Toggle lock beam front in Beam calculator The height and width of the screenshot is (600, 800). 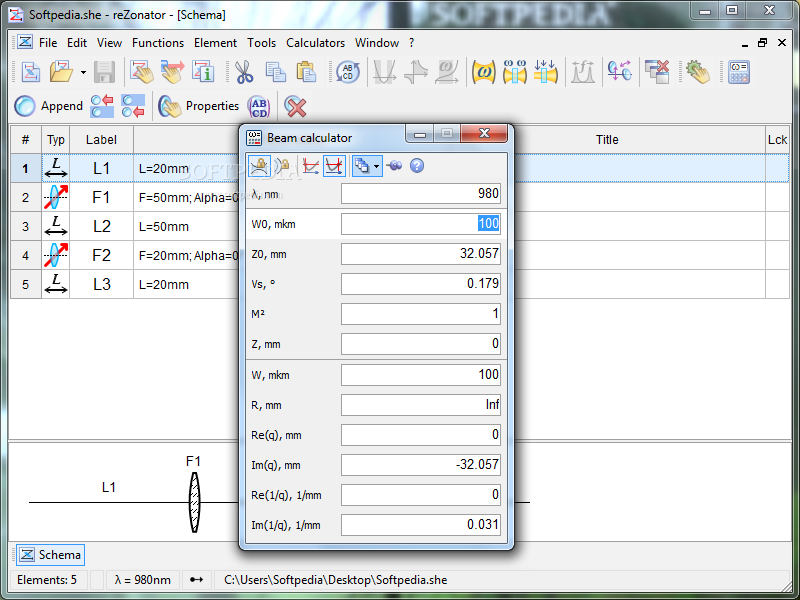282,166
